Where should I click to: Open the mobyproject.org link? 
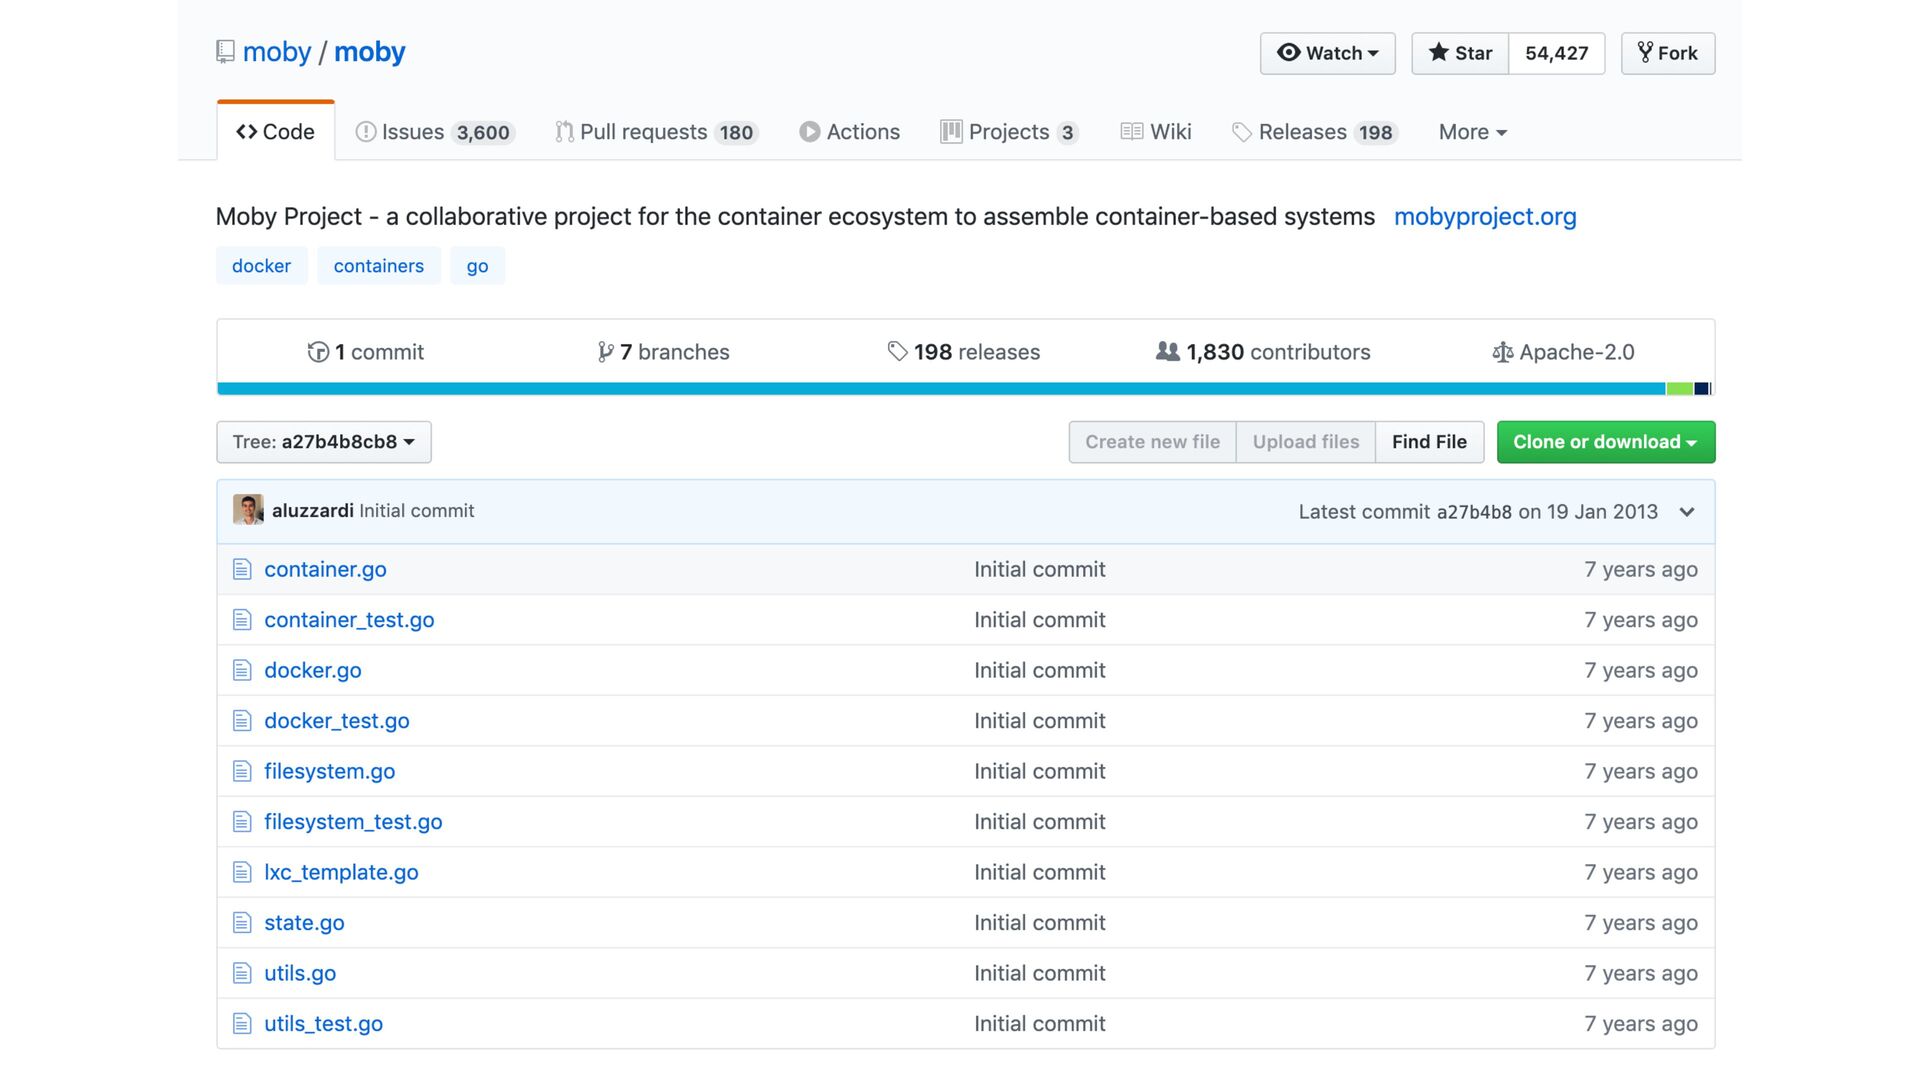(x=1484, y=216)
